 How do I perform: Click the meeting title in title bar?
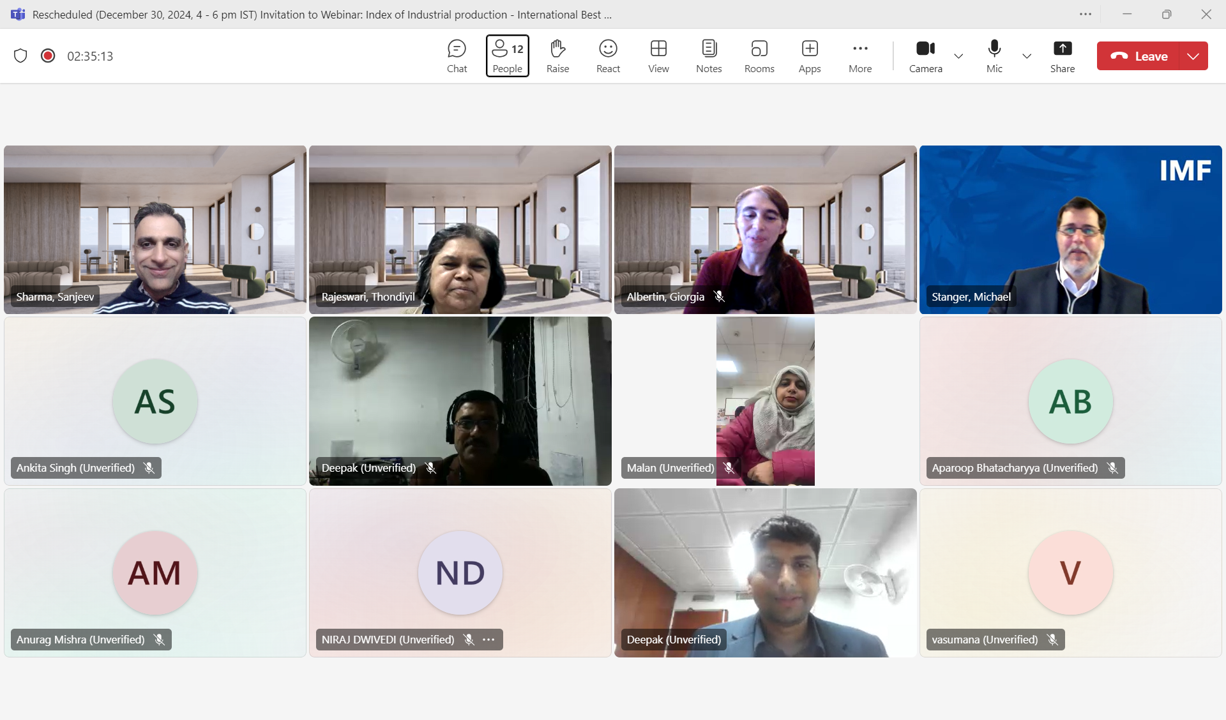tap(322, 14)
